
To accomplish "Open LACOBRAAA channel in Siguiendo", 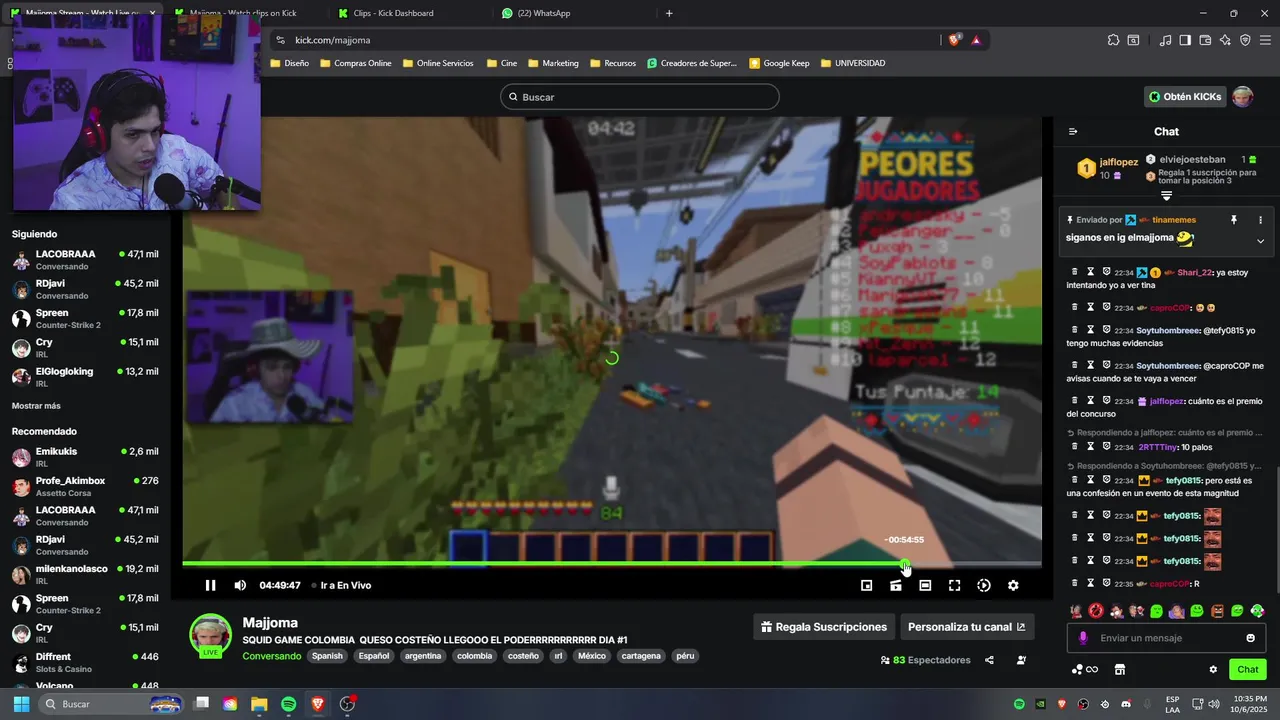I will 85,260.
